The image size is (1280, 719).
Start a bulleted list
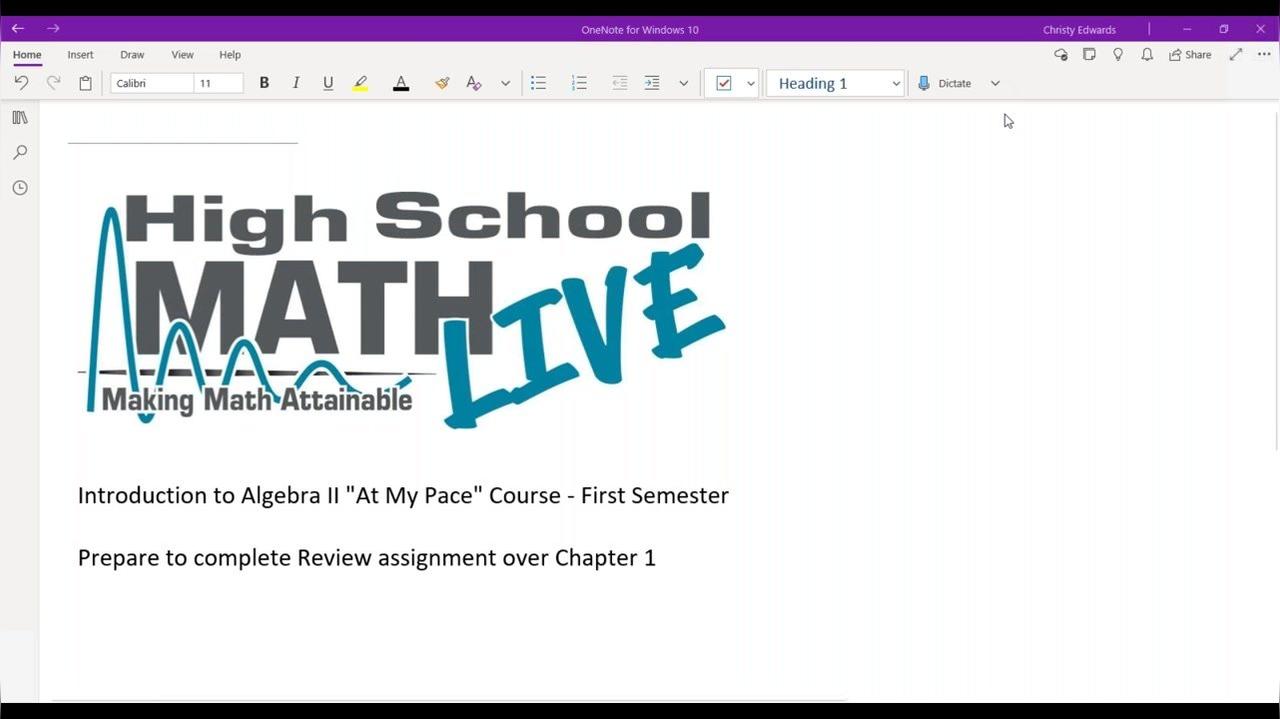coord(538,83)
